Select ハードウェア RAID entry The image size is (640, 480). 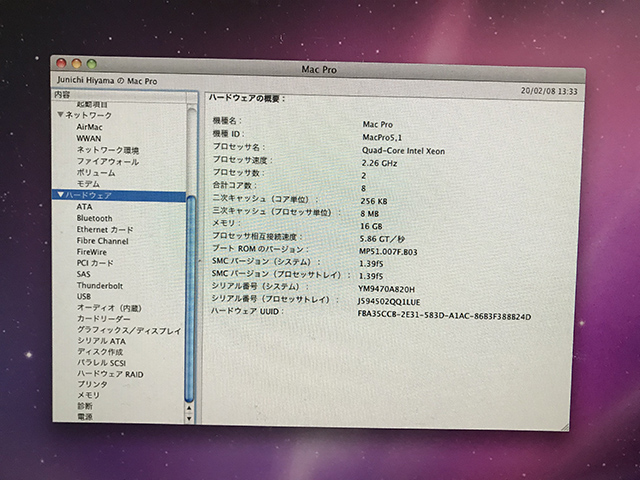[110, 373]
